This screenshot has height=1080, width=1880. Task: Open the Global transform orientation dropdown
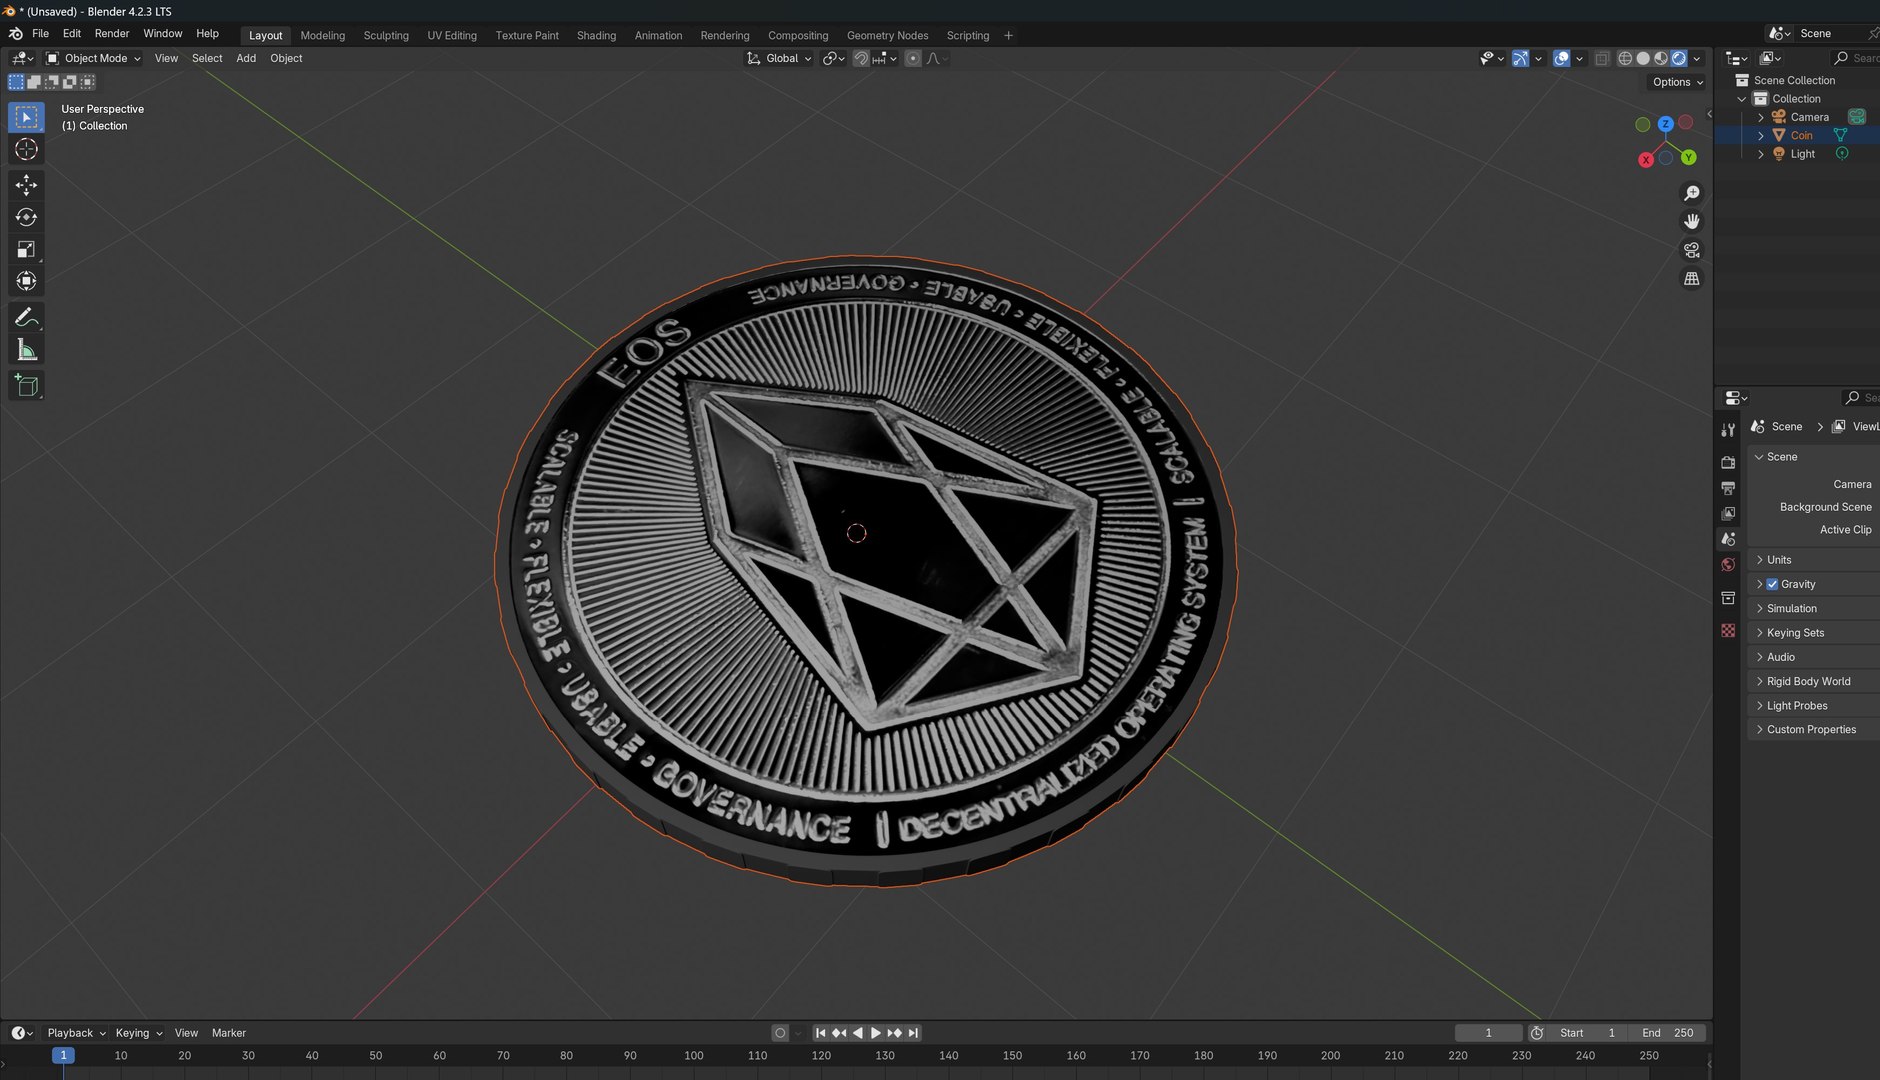click(779, 58)
